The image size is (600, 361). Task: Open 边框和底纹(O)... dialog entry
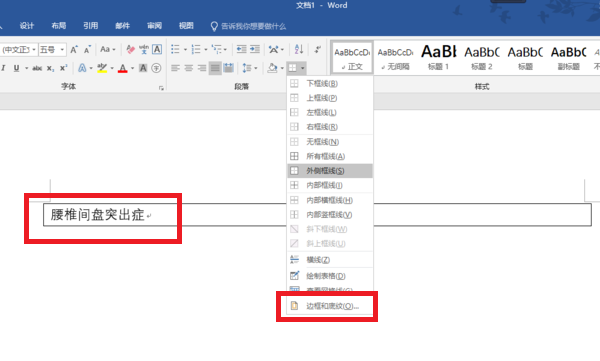tap(330, 306)
